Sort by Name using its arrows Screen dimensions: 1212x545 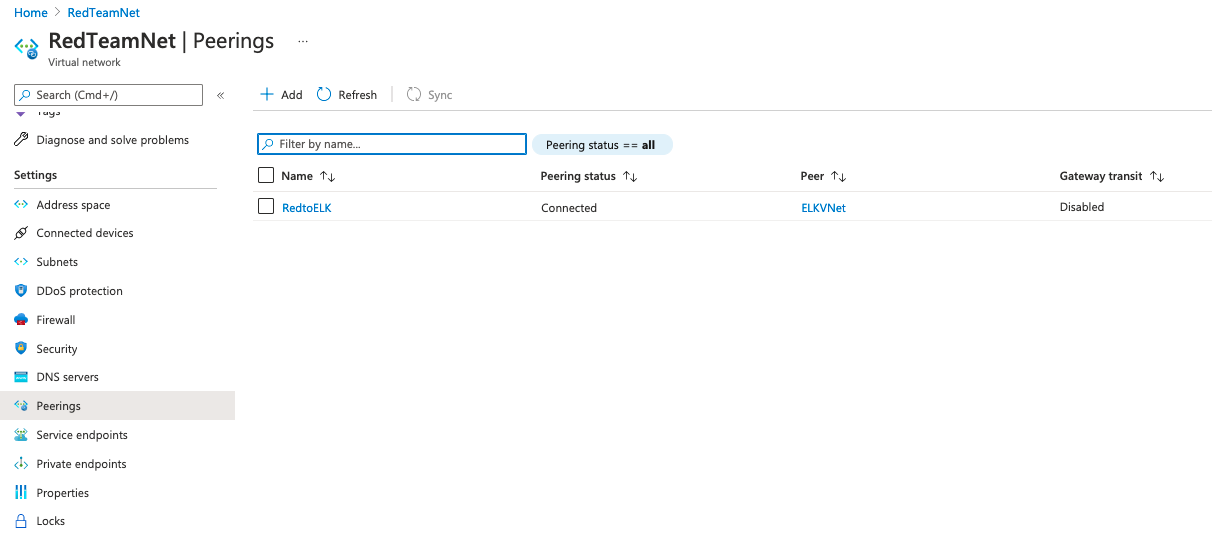tap(327, 176)
